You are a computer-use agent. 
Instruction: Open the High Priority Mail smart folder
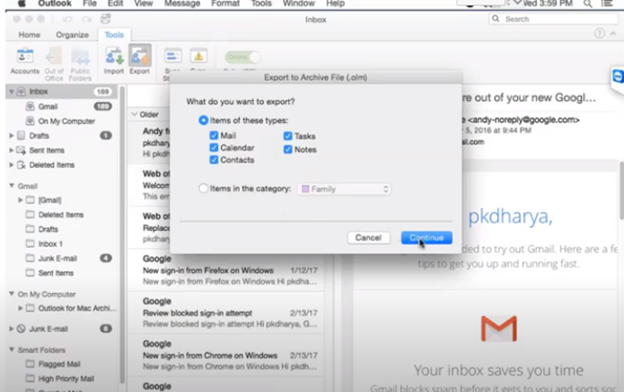[66, 378]
